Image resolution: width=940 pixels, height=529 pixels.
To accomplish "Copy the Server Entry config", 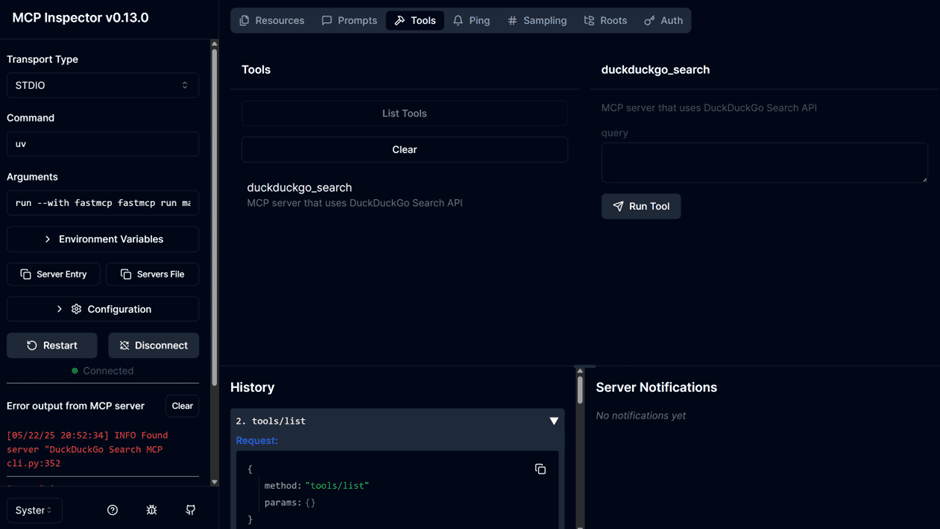I will tap(53, 274).
